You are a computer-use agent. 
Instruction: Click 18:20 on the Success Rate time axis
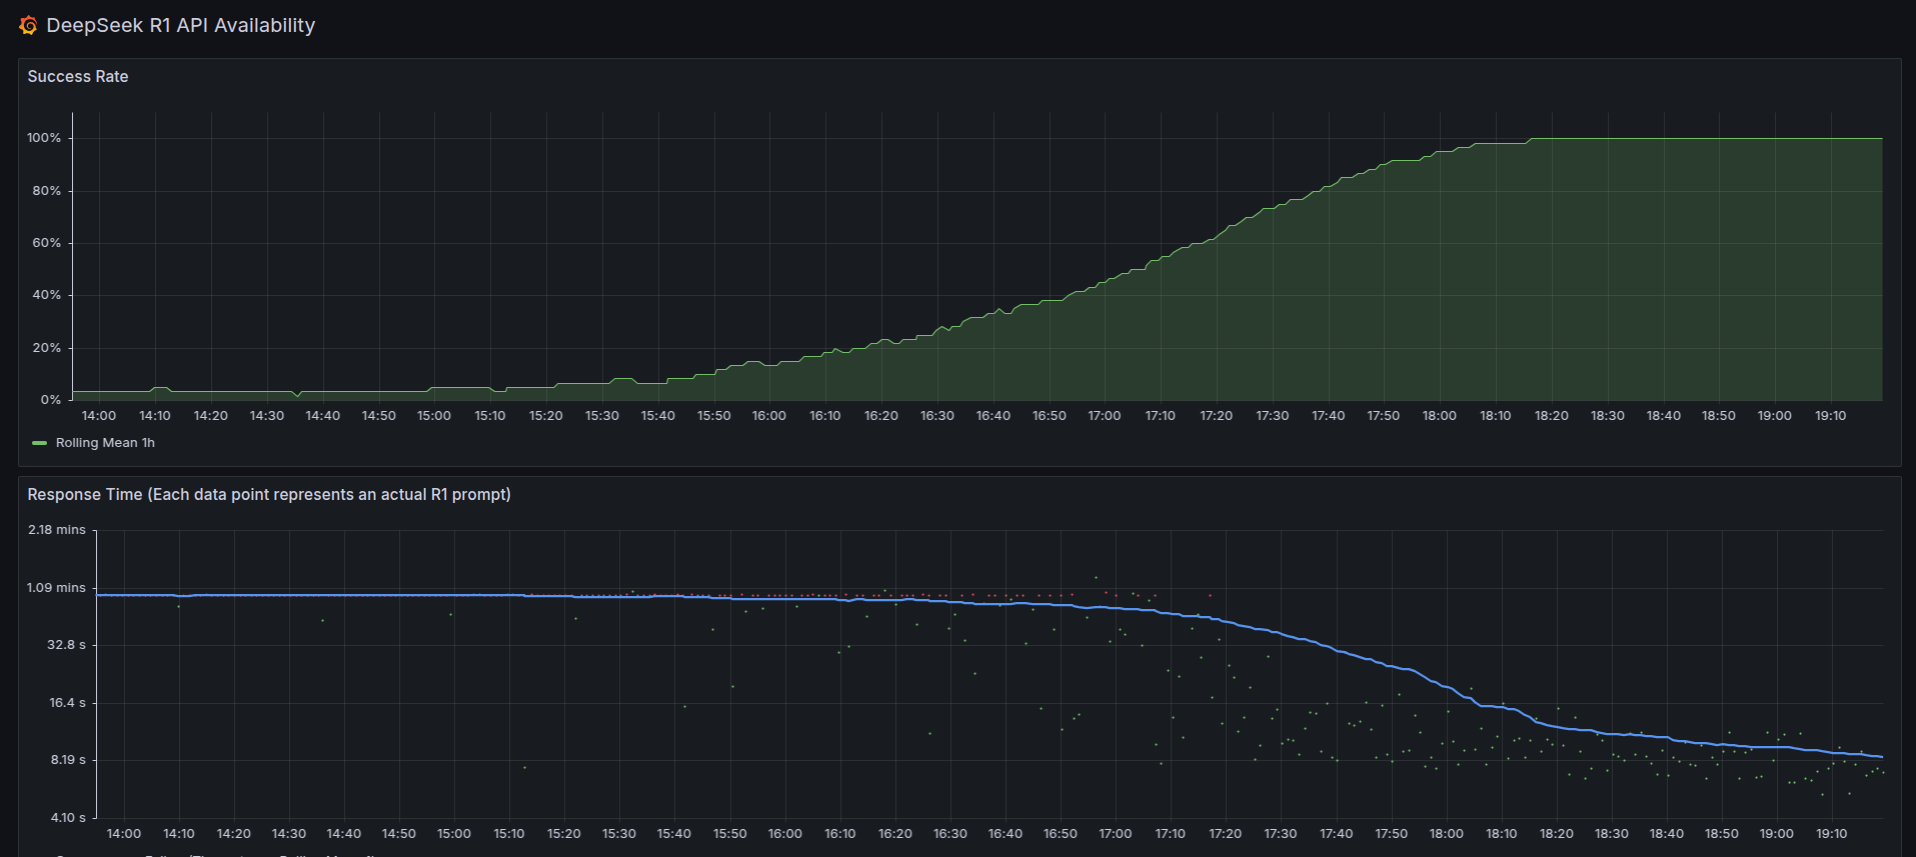(1552, 416)
